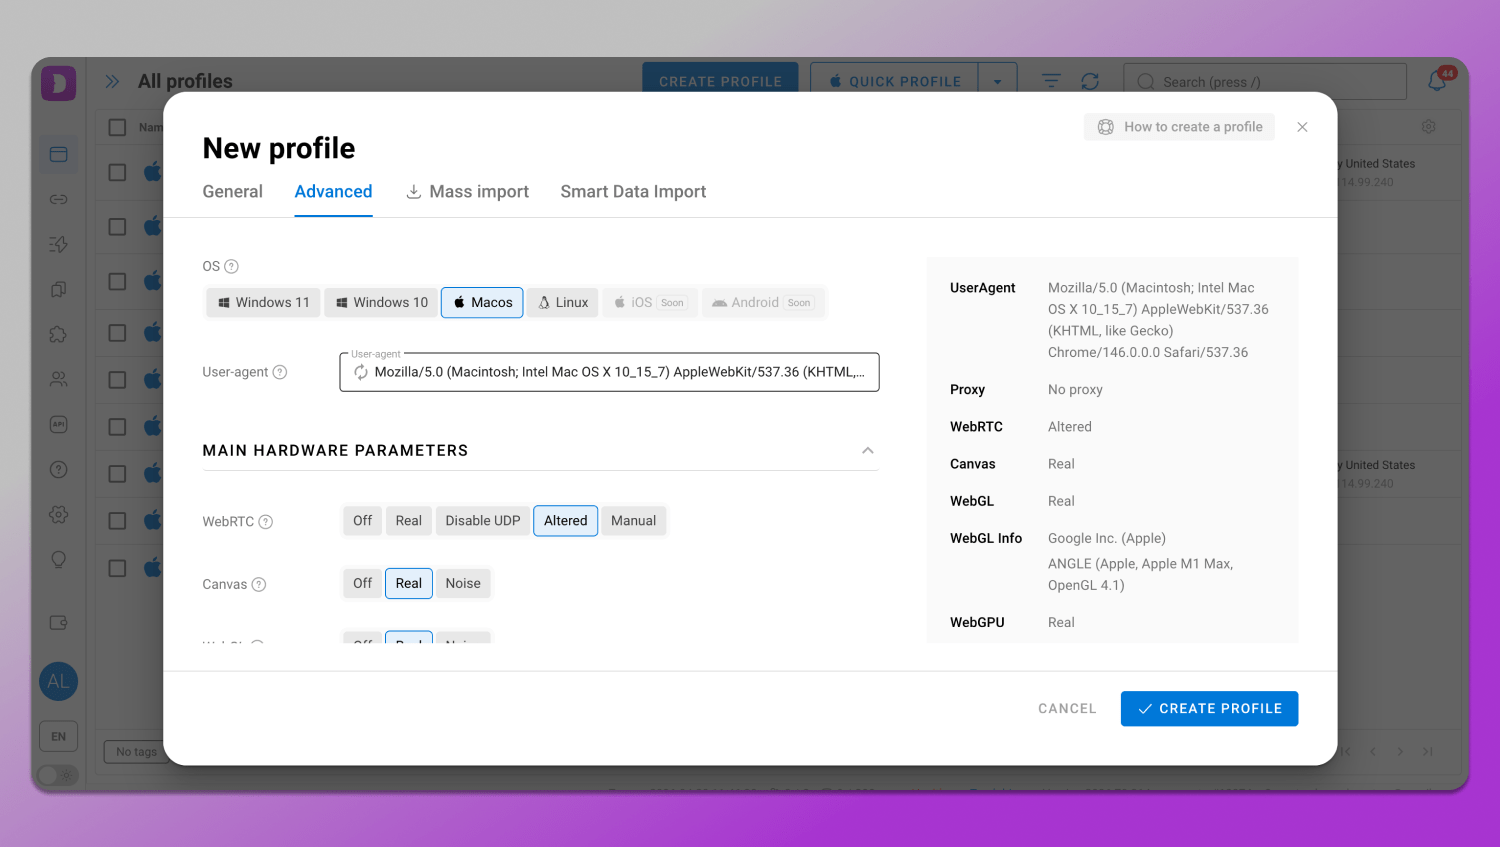Screen dimensions: 1500x847
Task: Click the Canvas help question mark icon
Action: coord(259,585)
